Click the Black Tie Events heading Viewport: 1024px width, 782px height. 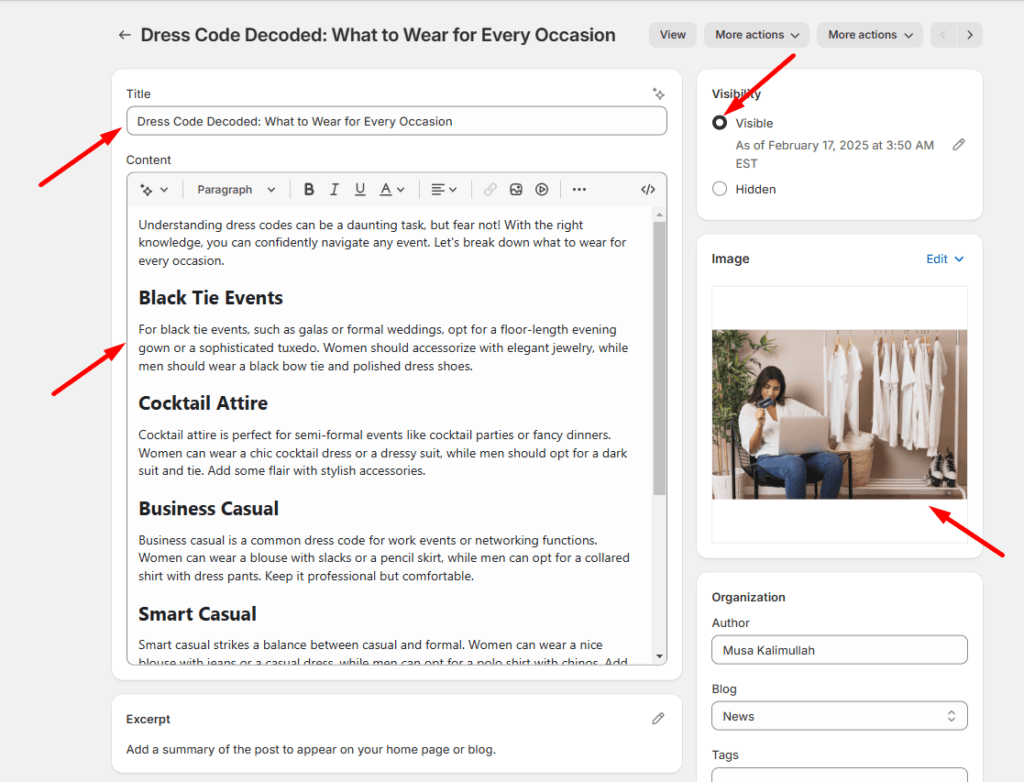pos(210,298)
